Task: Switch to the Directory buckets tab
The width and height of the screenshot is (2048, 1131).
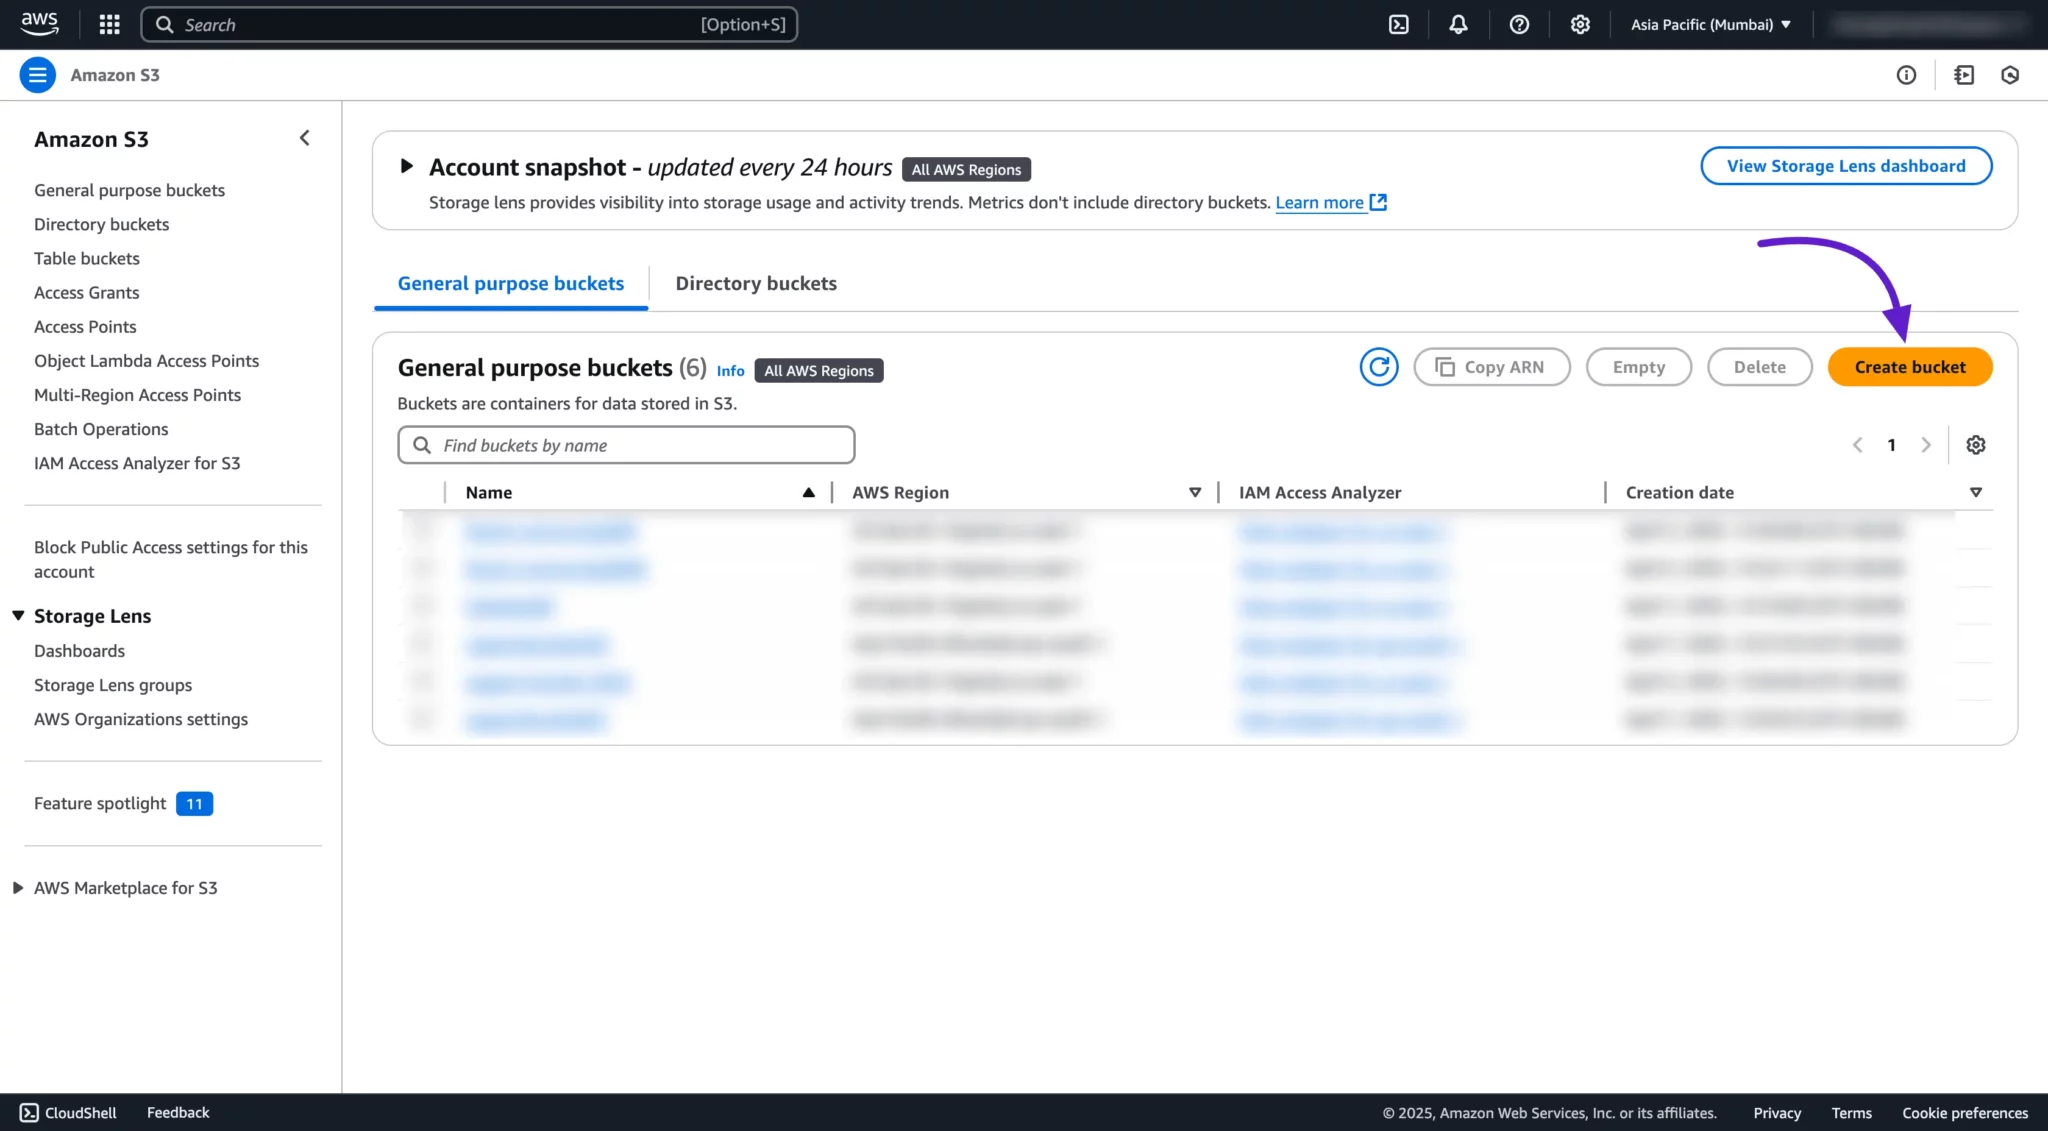Action: tap(756, 284)
